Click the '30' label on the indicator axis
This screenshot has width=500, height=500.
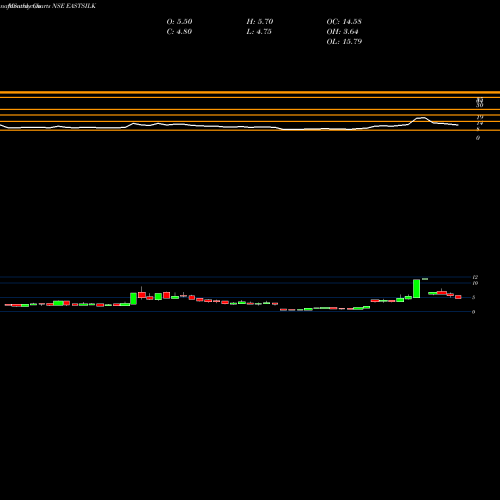pos(479,105)
